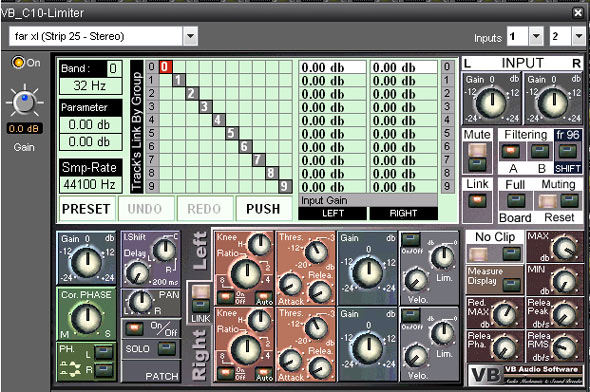Click the 32 Hz band frequency field
The width and height of the screenshot is (590, 392).
tap(90, 86)
